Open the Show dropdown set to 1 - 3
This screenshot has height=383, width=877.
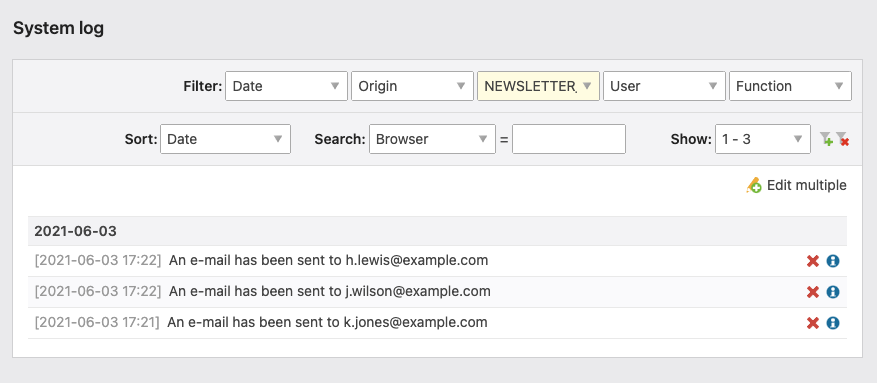pos(763,139)
